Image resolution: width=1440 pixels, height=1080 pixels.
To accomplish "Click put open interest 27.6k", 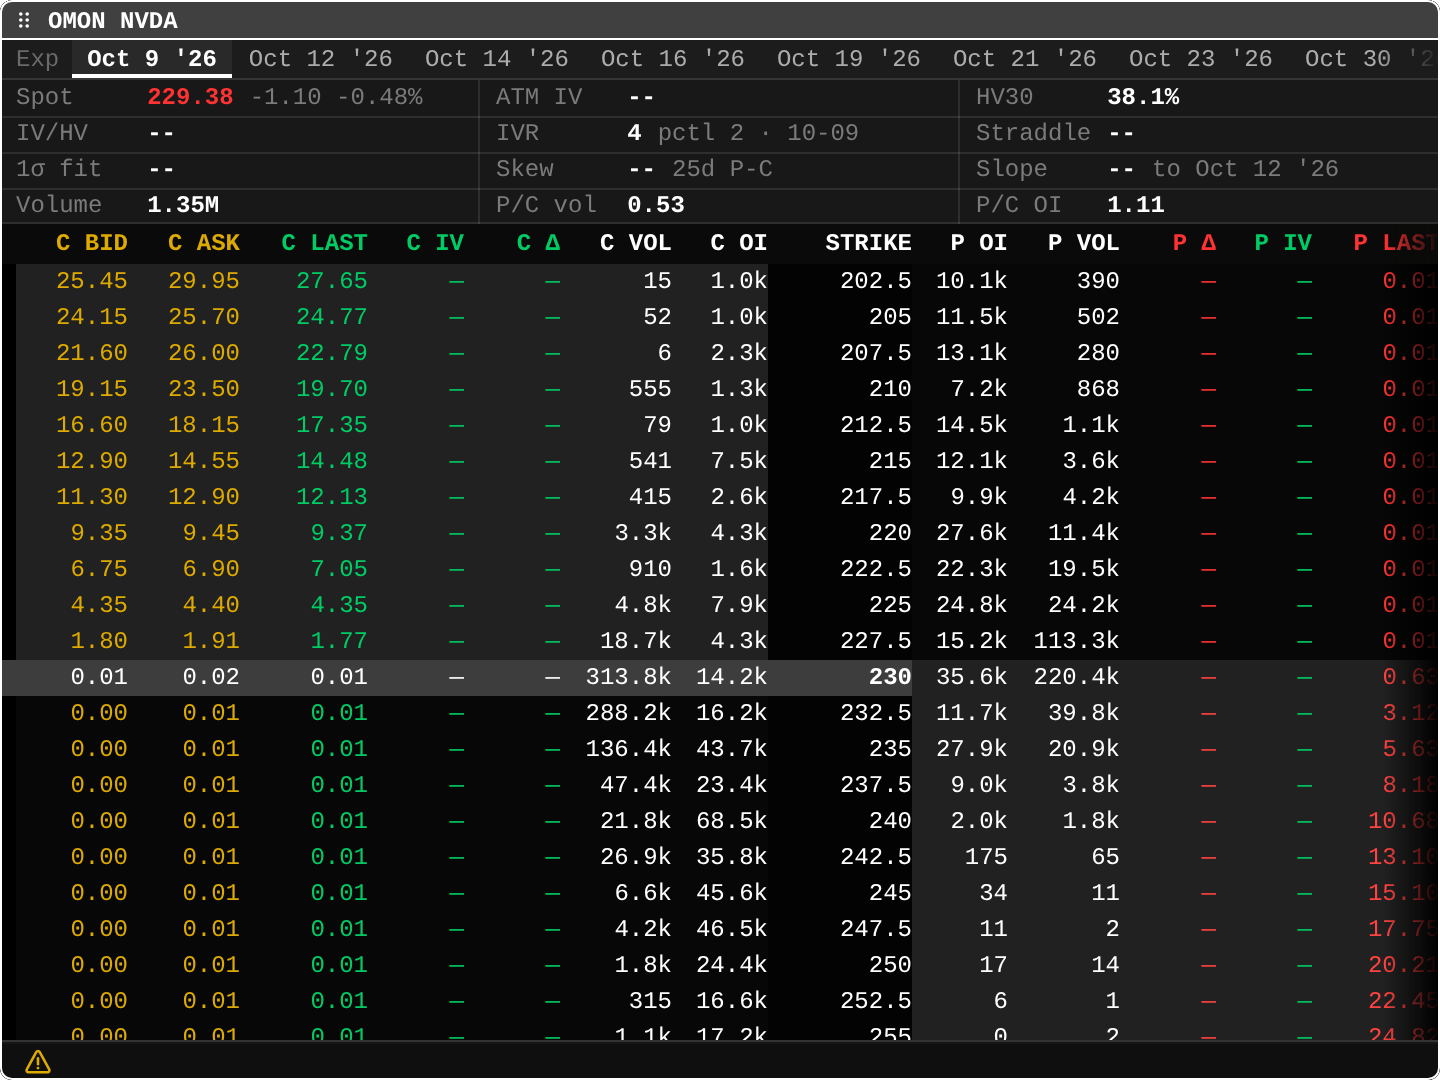I will [x=972, y=533].
